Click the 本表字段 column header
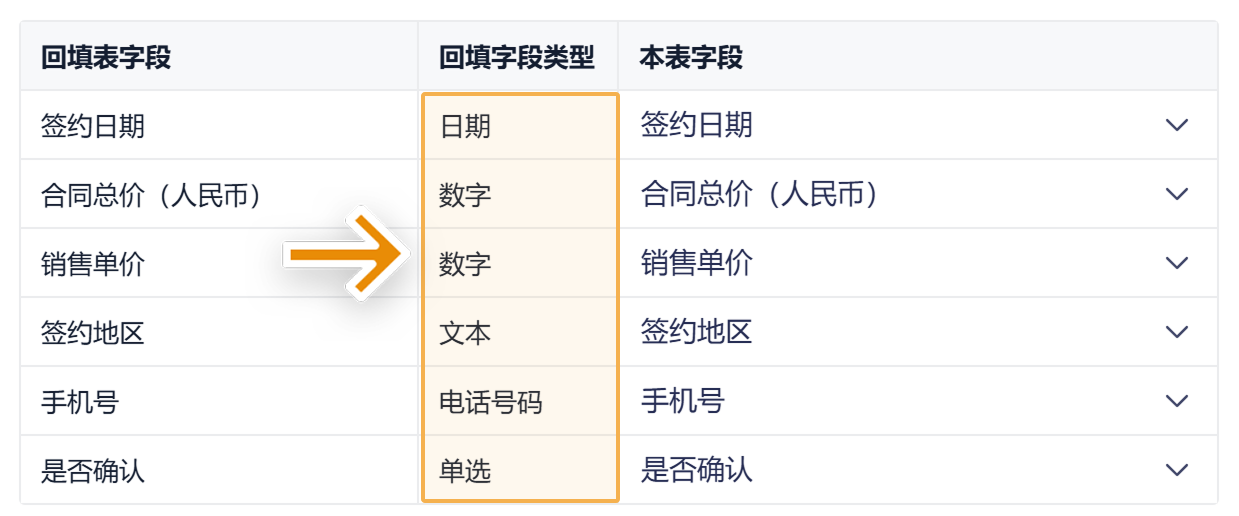 tap(691, 57)
